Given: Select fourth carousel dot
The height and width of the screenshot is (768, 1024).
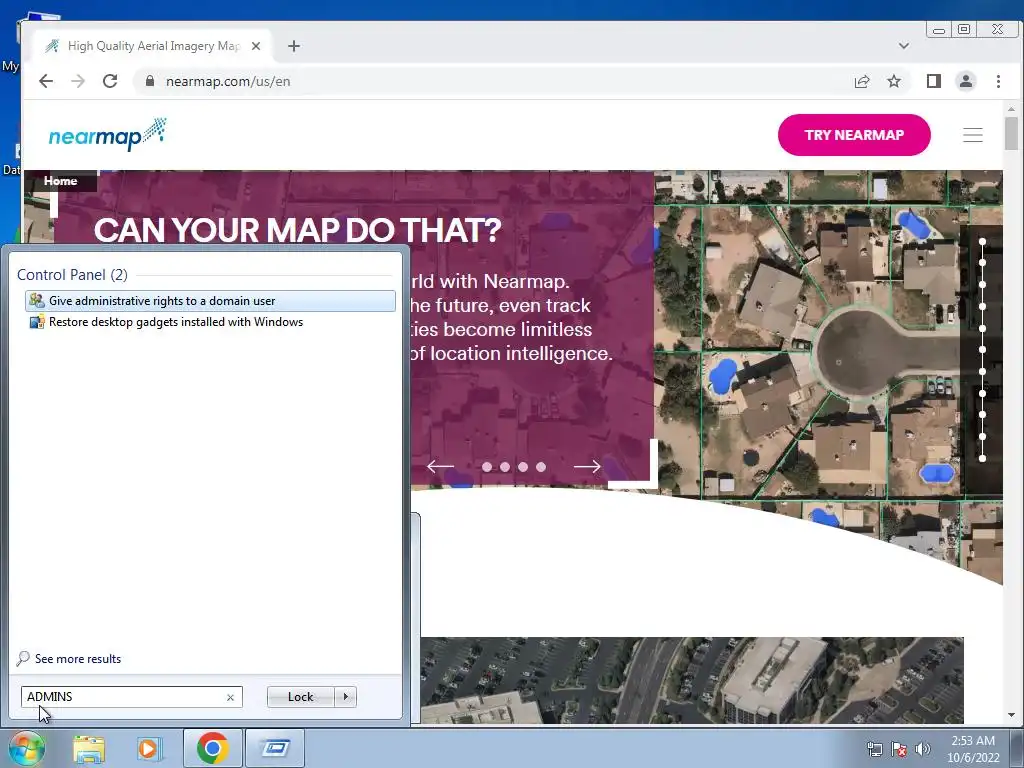Looking at the screenshot, I should [x=541, y=467].
